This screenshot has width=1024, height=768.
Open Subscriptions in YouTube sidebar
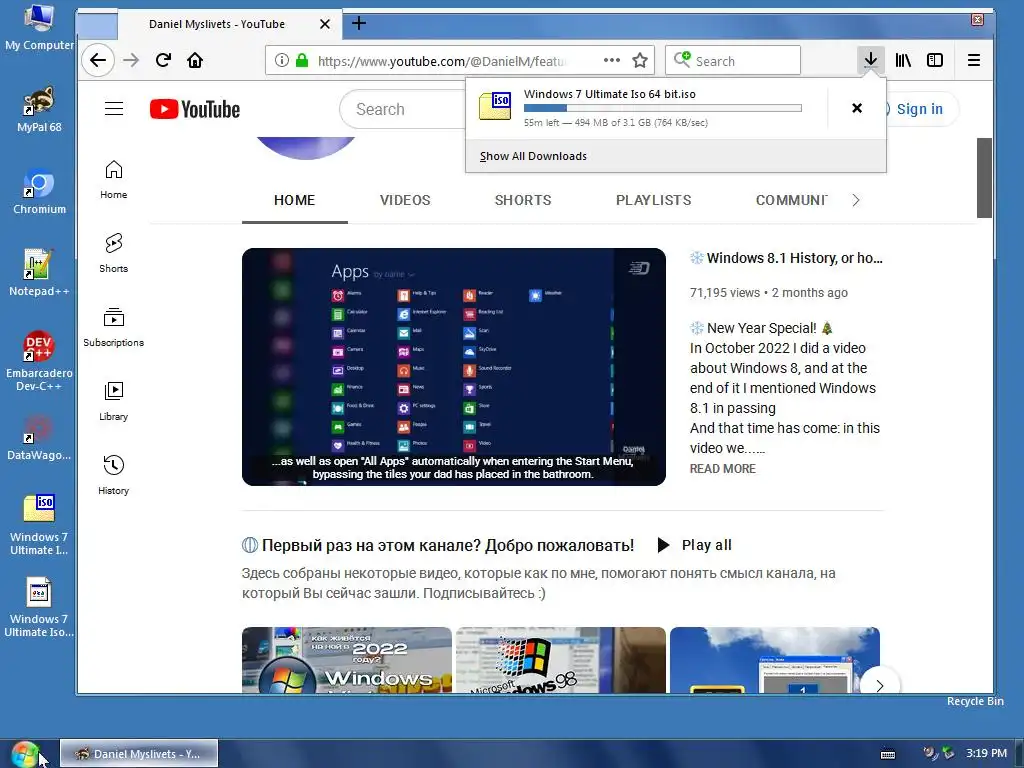point(114,327)
